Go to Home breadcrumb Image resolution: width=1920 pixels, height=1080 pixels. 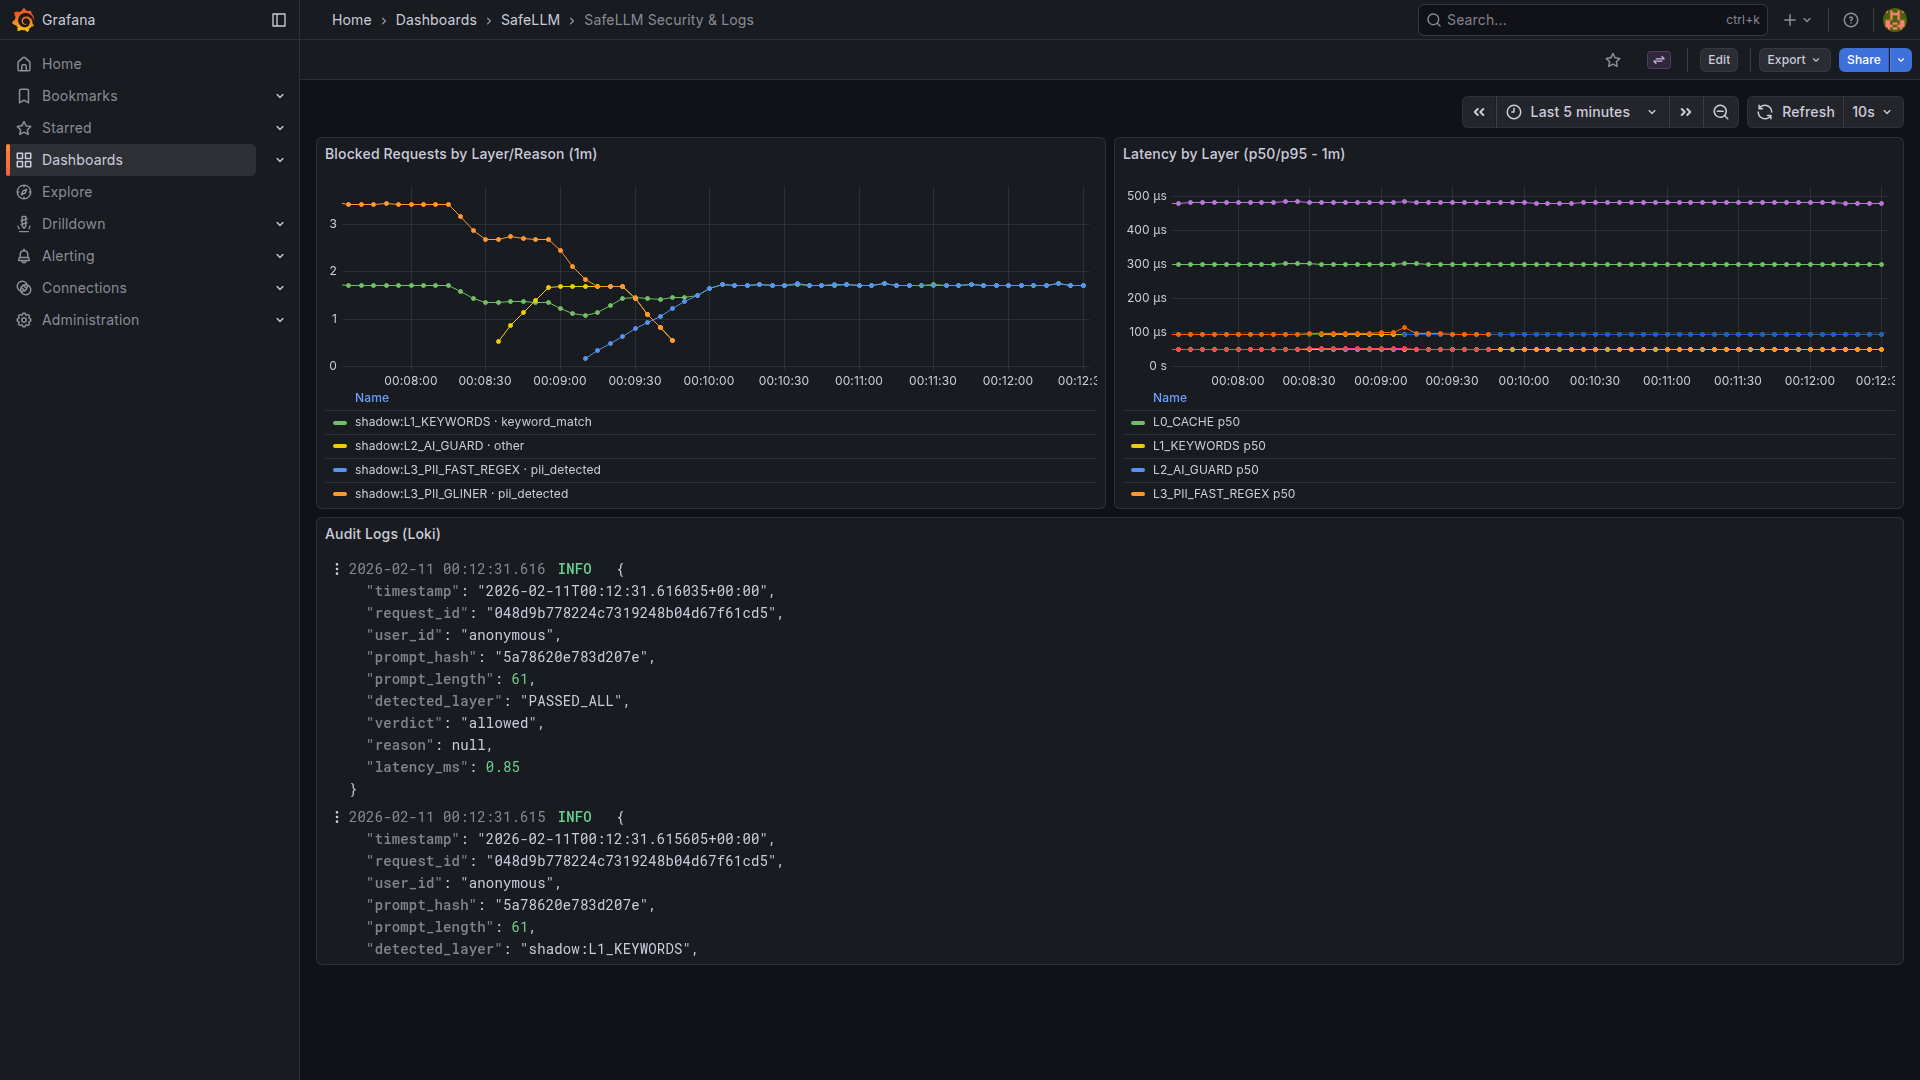point(351,20)
